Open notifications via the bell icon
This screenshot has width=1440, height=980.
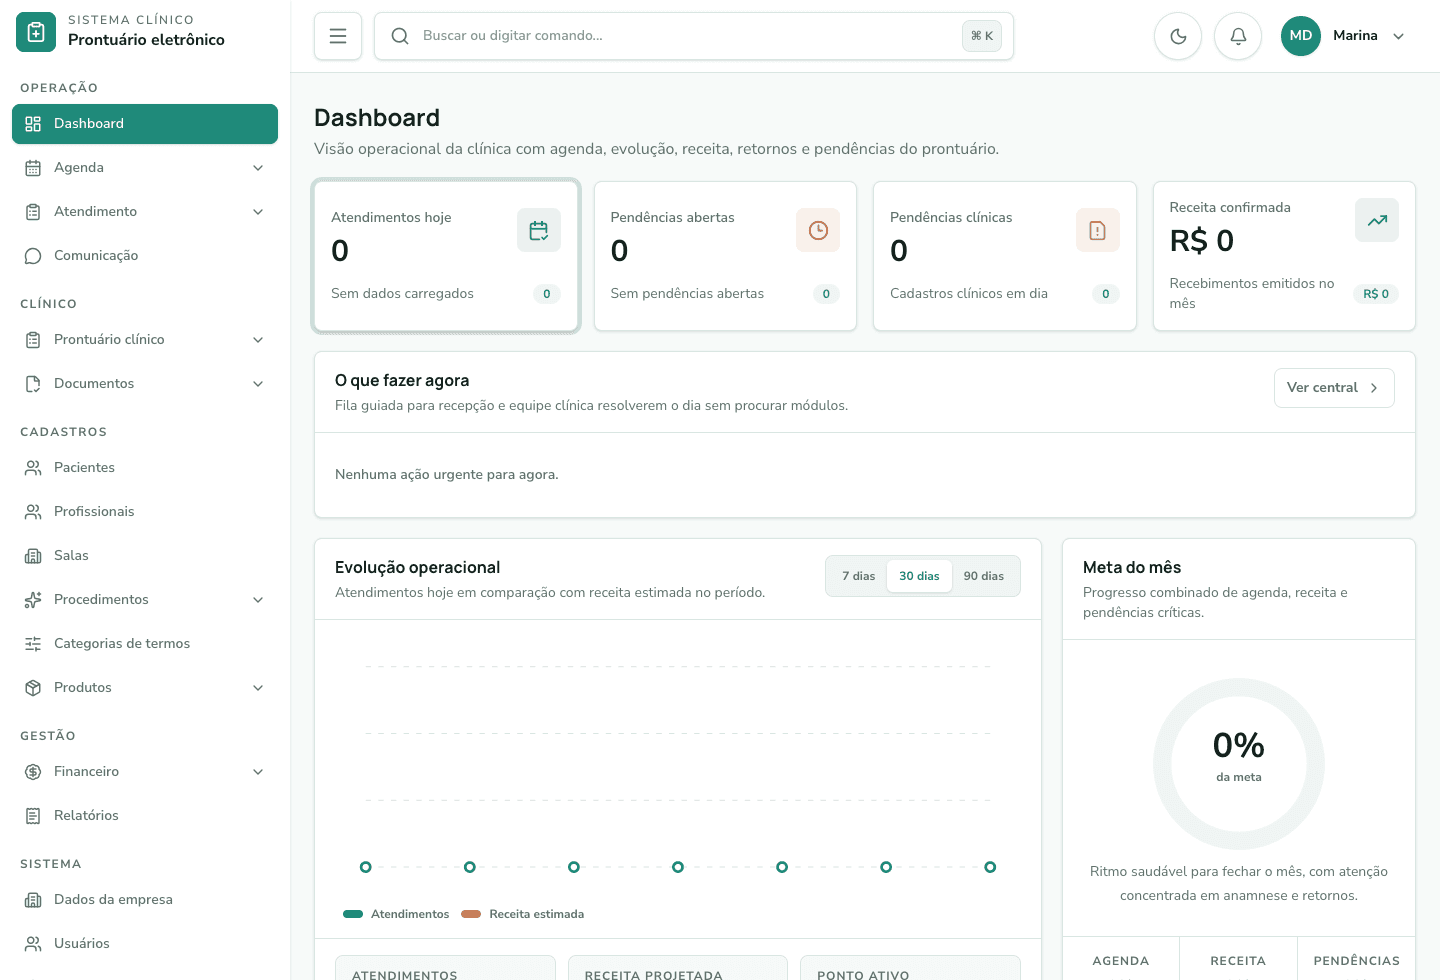(x=1238, y=36)
